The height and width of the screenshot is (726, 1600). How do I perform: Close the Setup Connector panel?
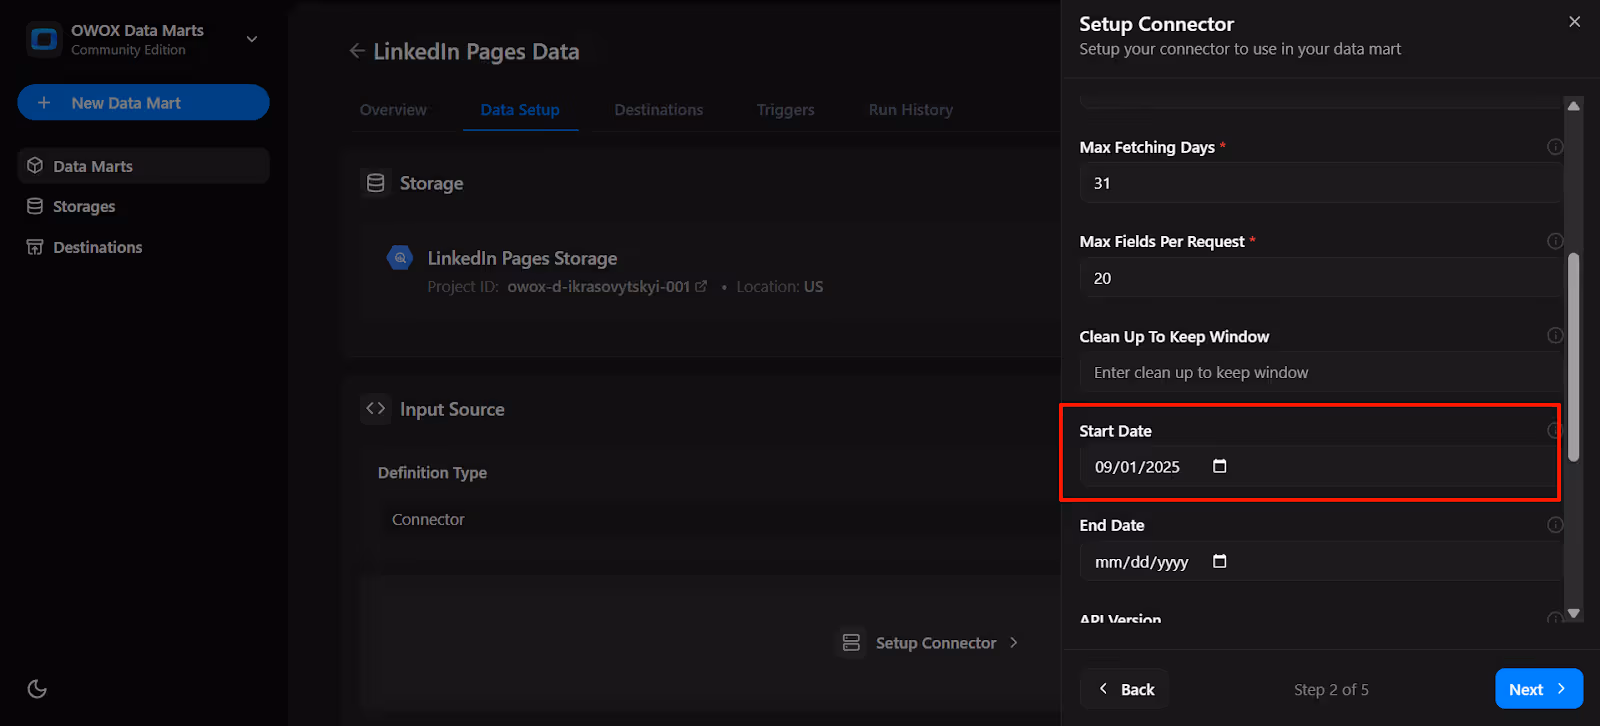point(1575,22)
